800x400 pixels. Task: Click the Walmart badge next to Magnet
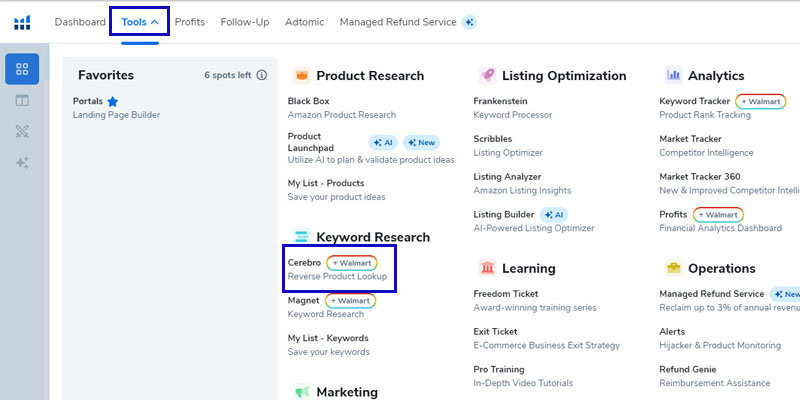(351, 301)
